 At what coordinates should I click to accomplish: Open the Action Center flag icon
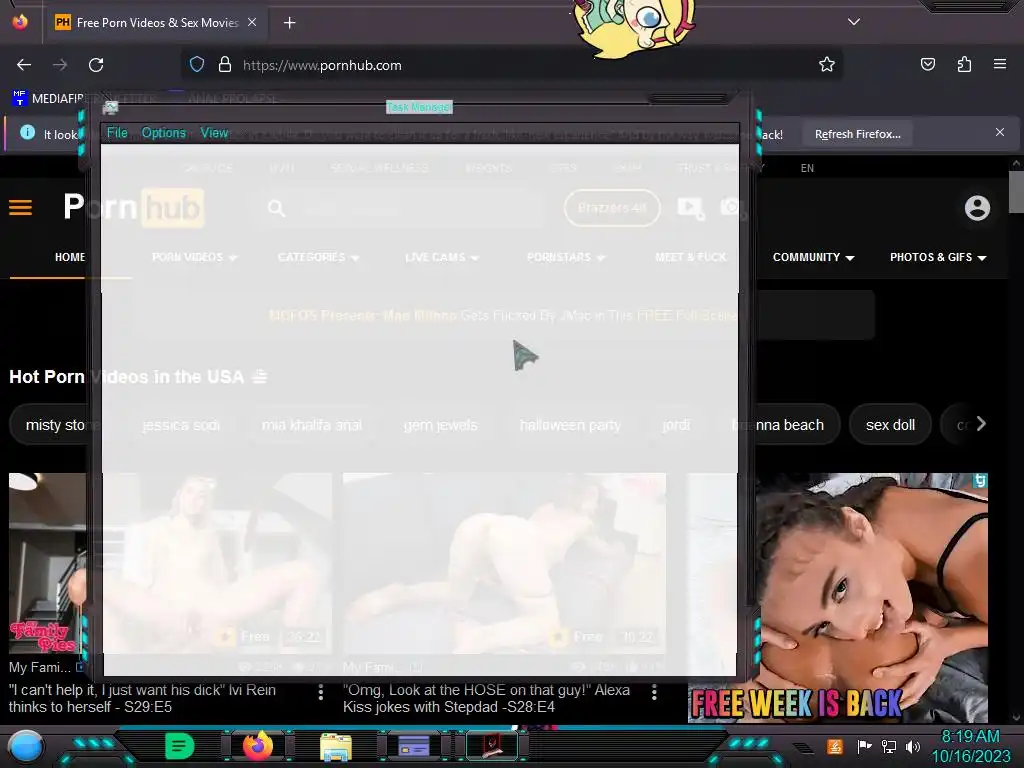tap(864, 746)
